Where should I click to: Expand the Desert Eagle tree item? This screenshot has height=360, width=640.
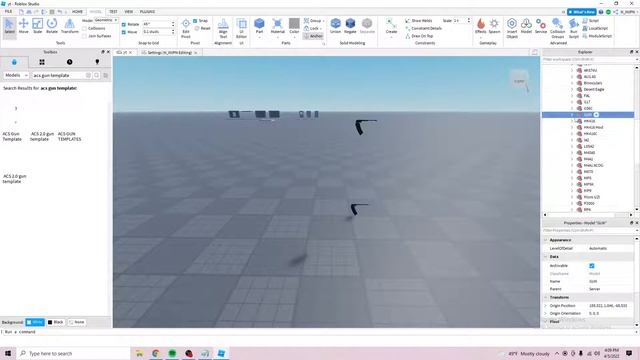pyautogui.click(x=572, y=89)
